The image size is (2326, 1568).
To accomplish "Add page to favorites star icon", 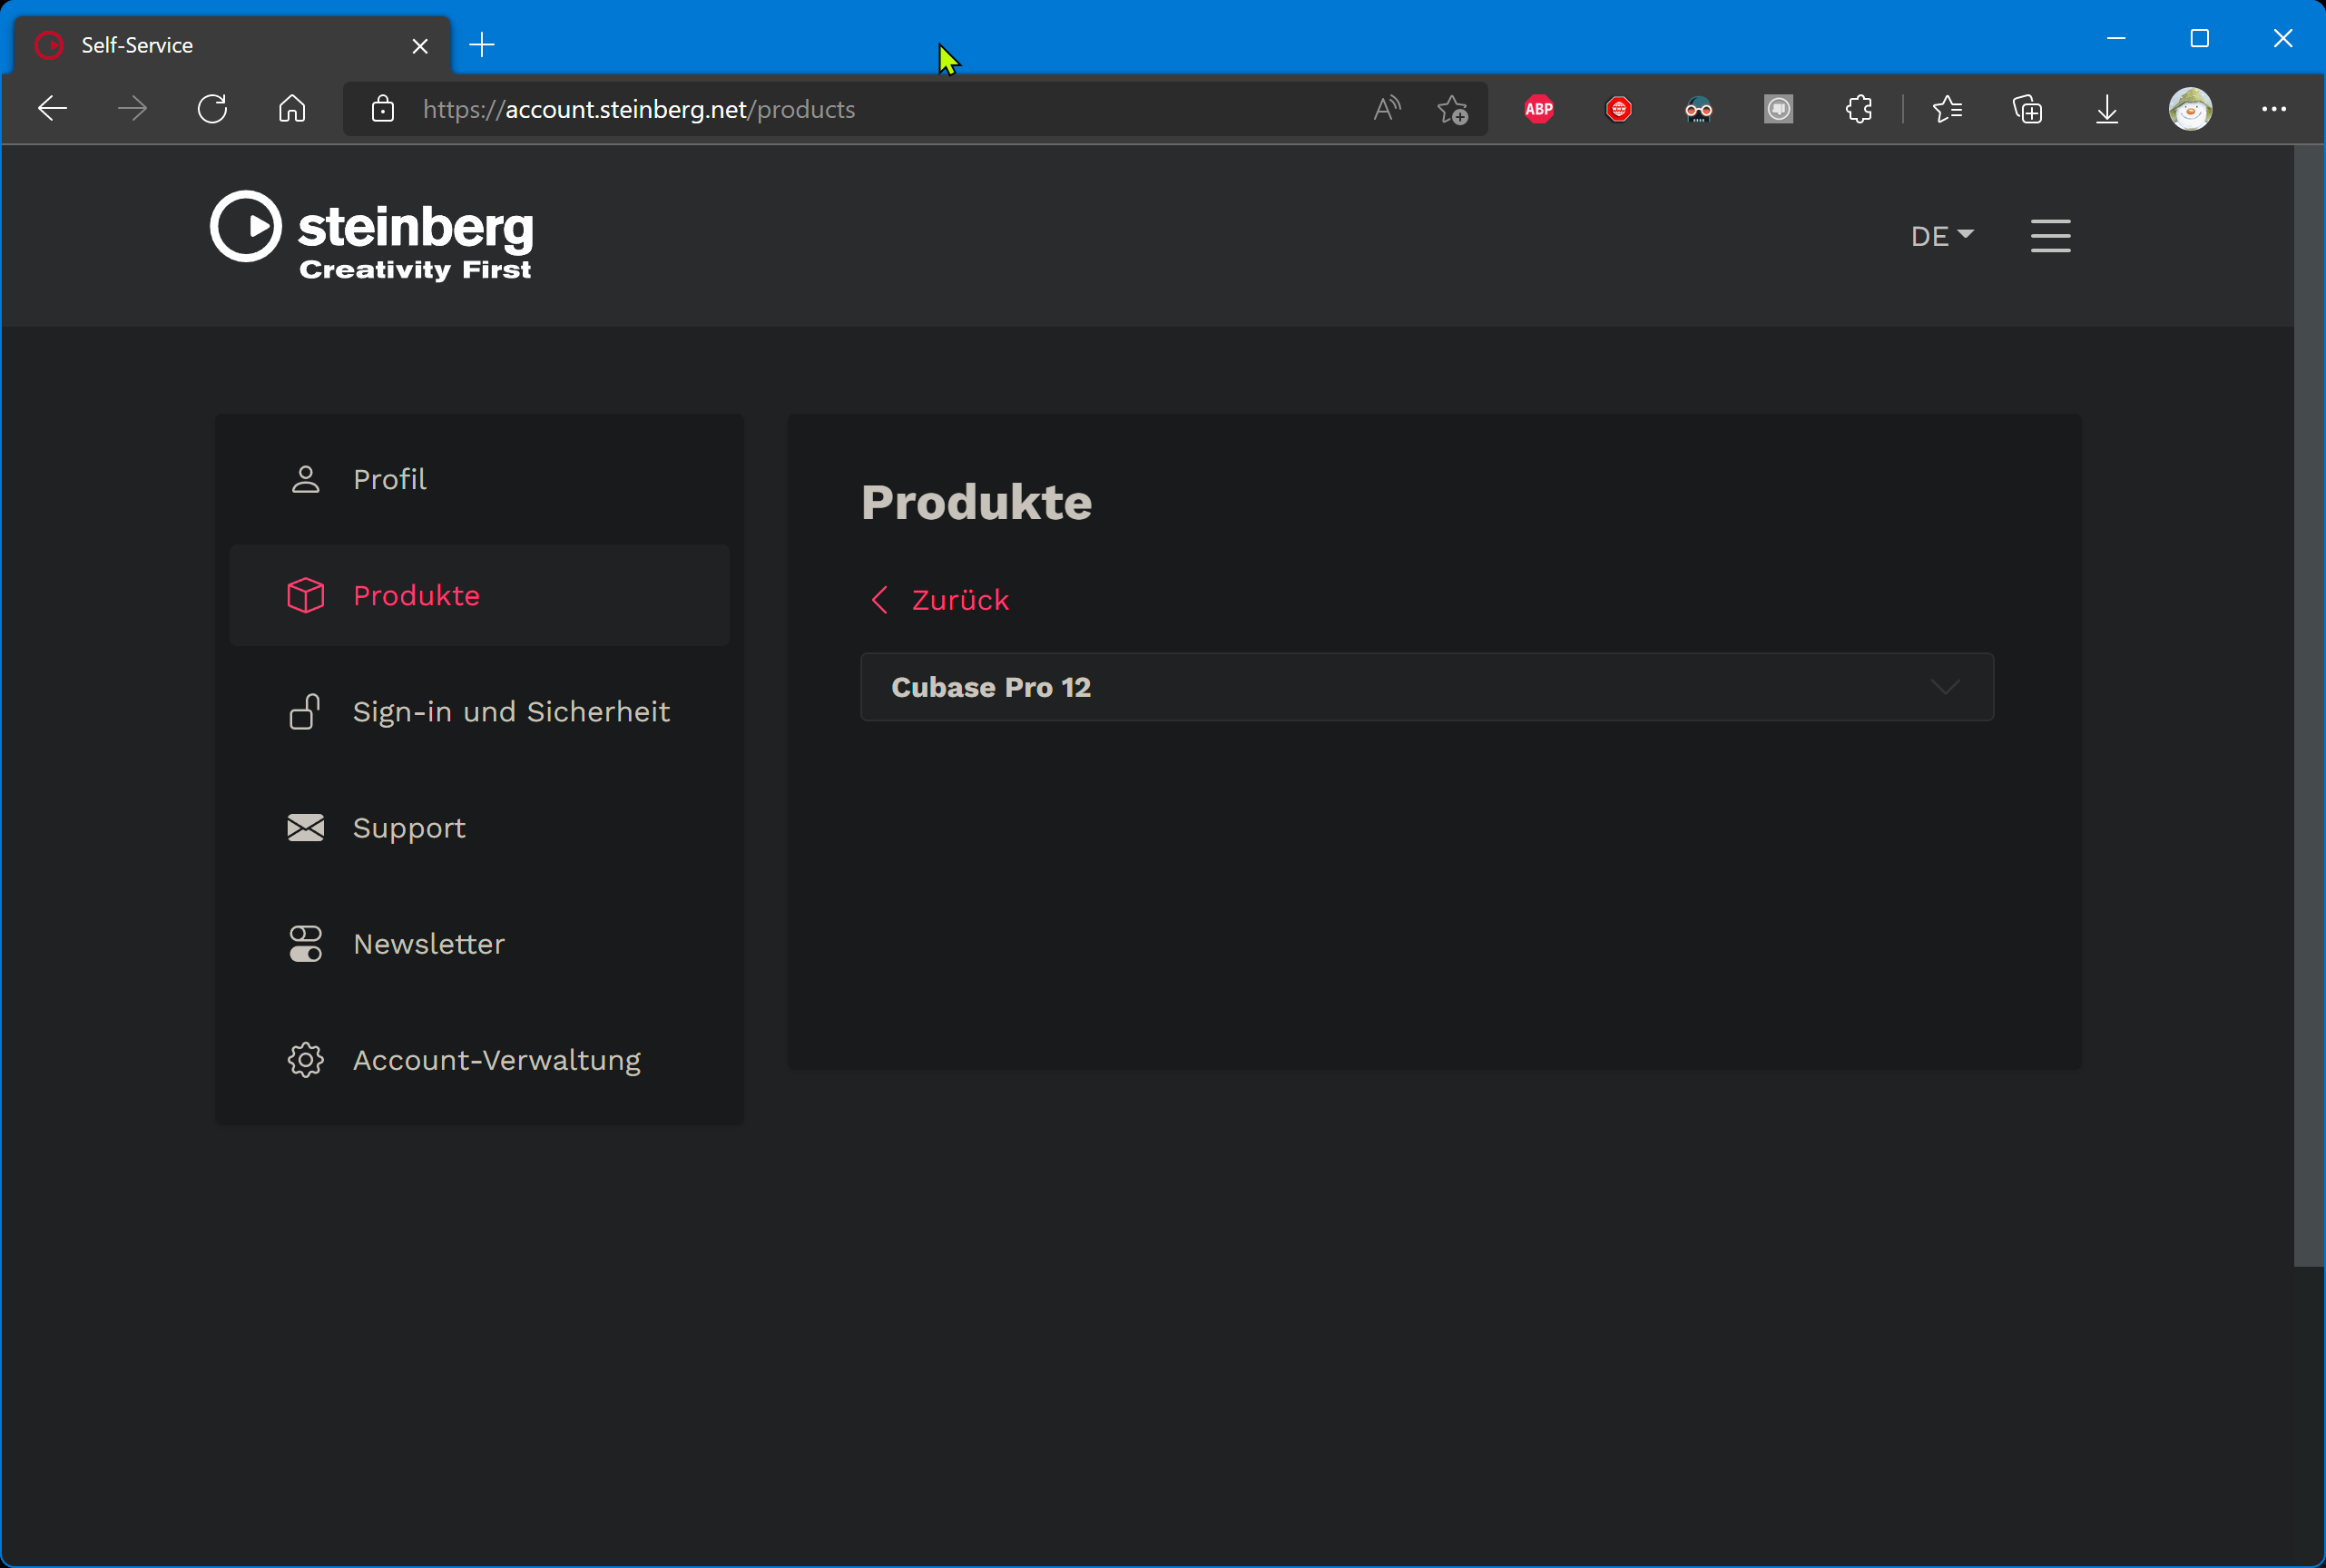I will tap(1452, 109).
